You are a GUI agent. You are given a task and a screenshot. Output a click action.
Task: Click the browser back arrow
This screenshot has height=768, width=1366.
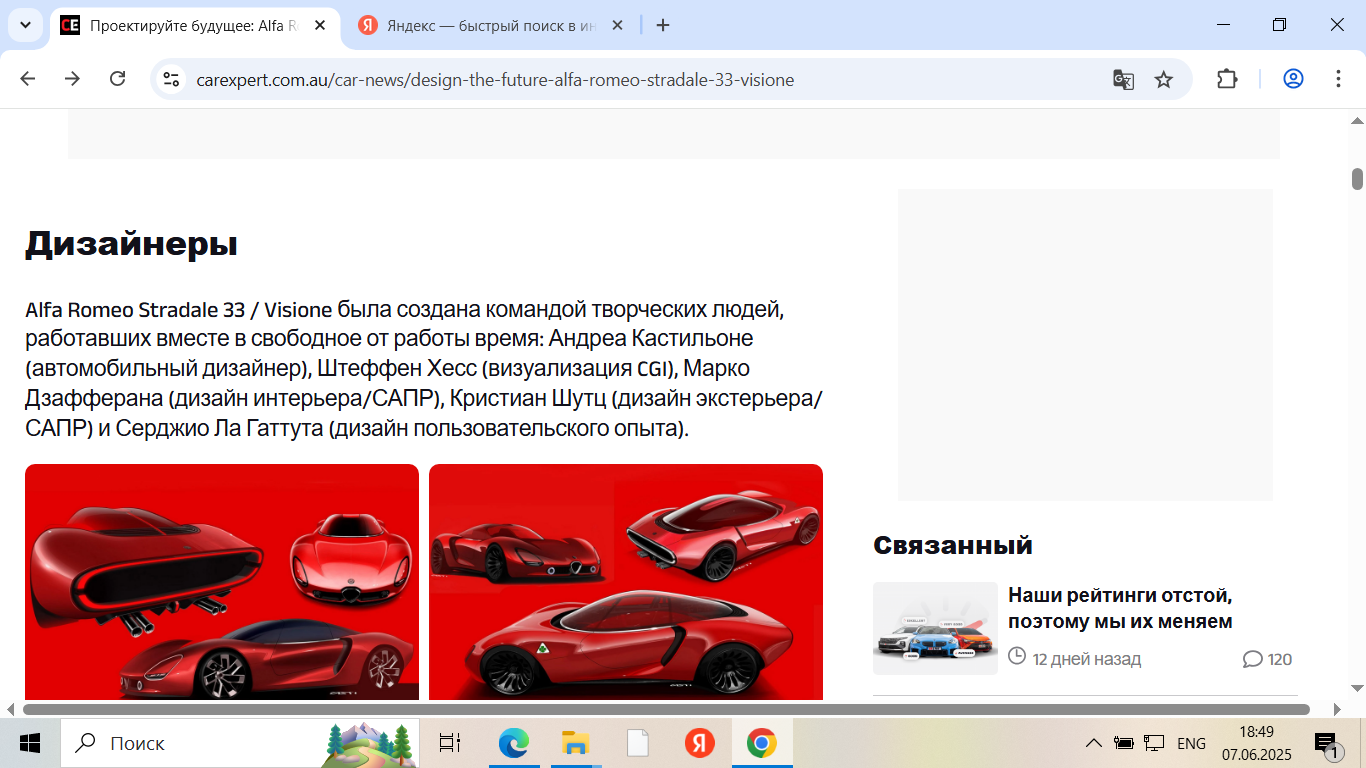tap(28, 79)
